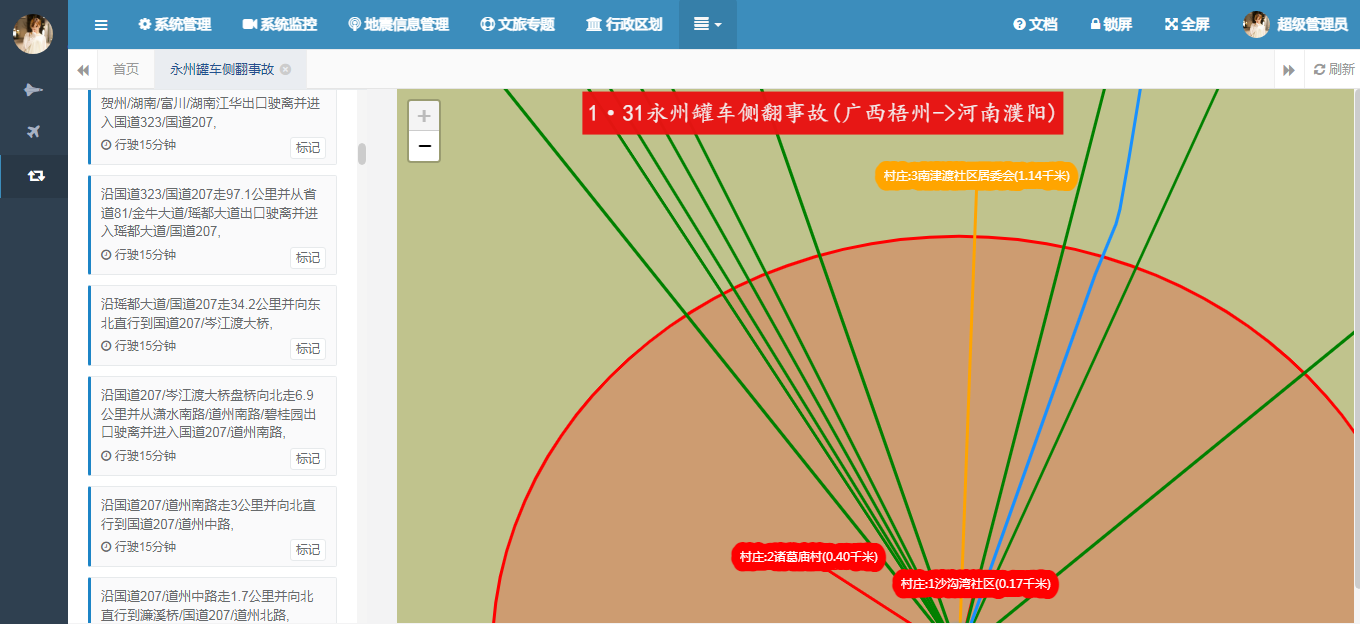Click the retweet arrows sidebar icon
Viewport: 1360px width, 624px height.
tap(35, 176)
